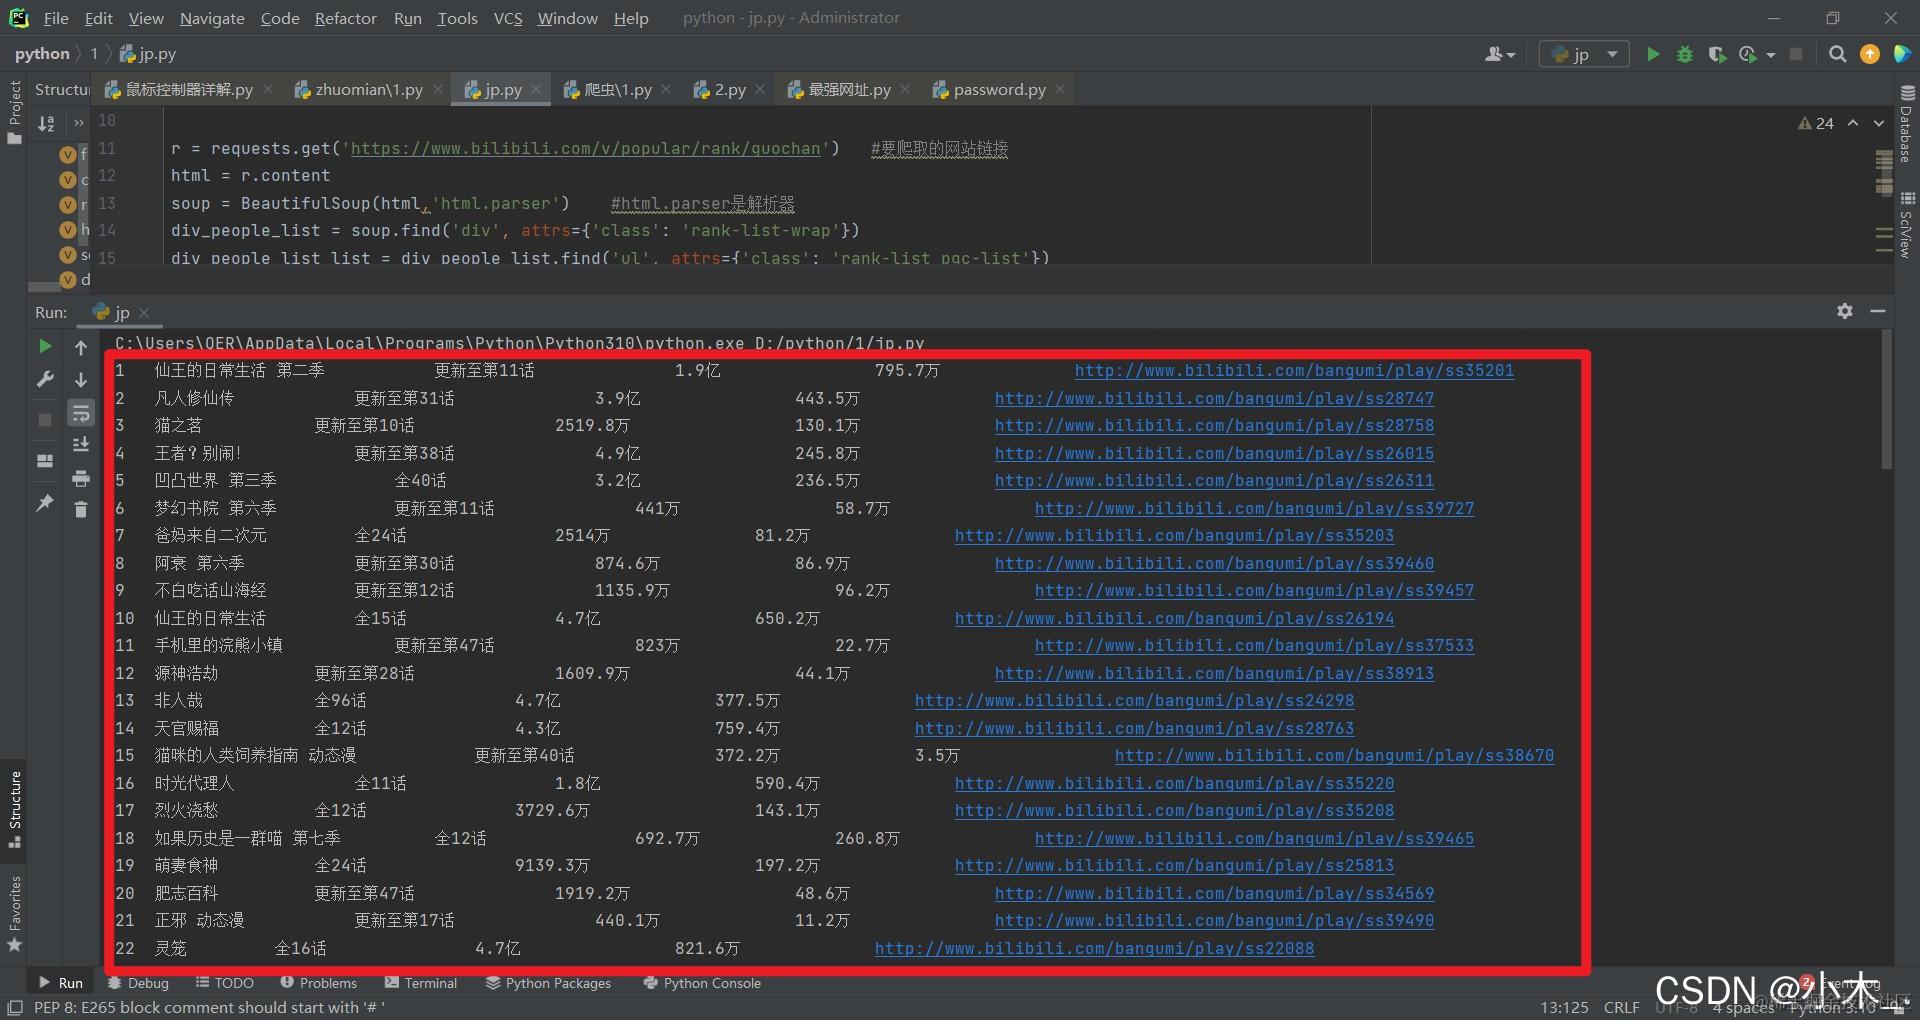Start debugging with the bug icon in top toolbar
1920x1020 pixels.
tap(1685, 54)
